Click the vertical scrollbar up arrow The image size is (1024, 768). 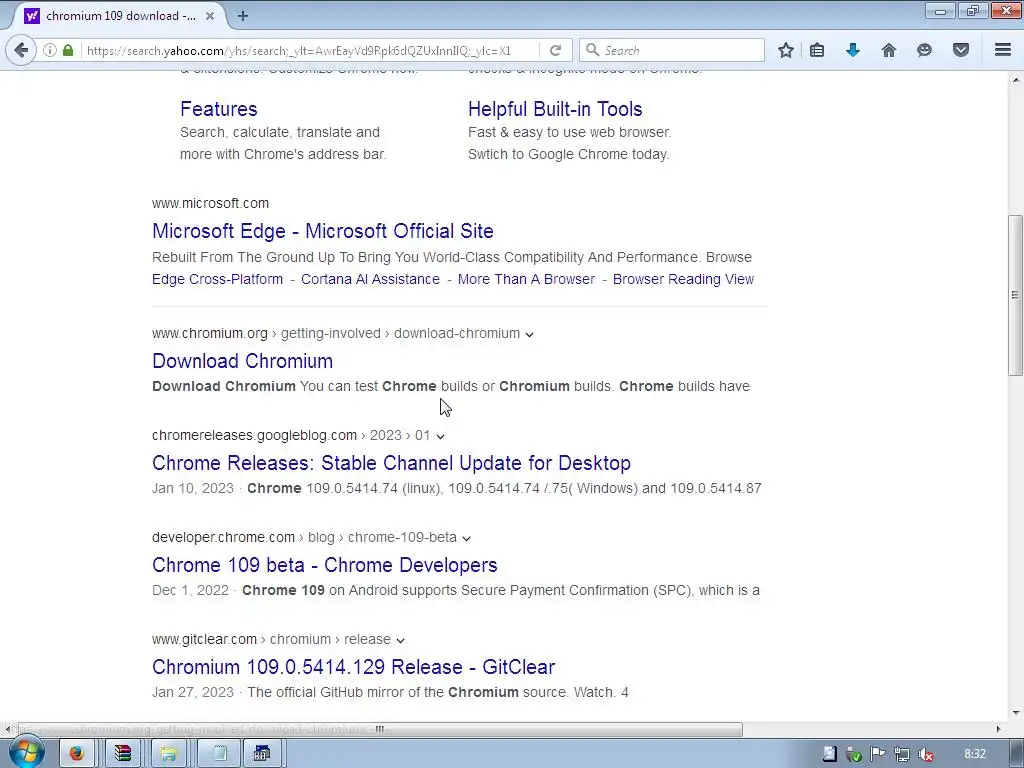click(x=1015, y=80)
